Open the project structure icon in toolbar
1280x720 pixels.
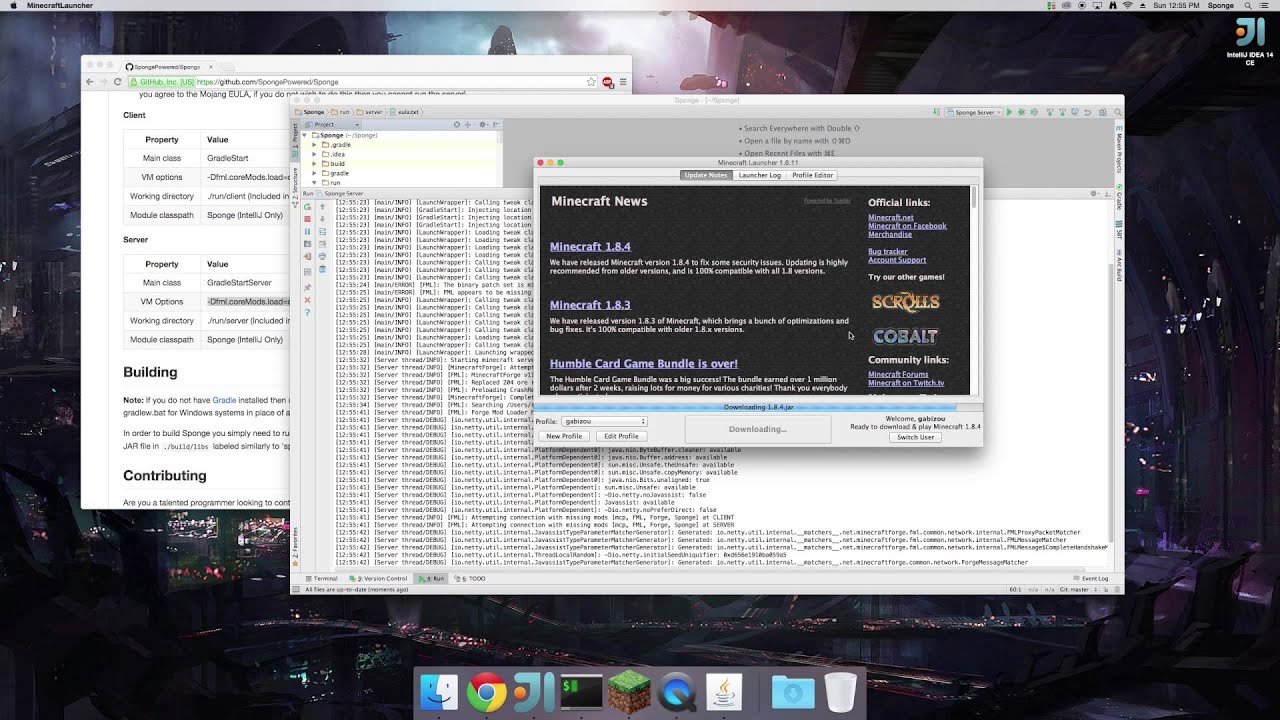(1103, 112)
